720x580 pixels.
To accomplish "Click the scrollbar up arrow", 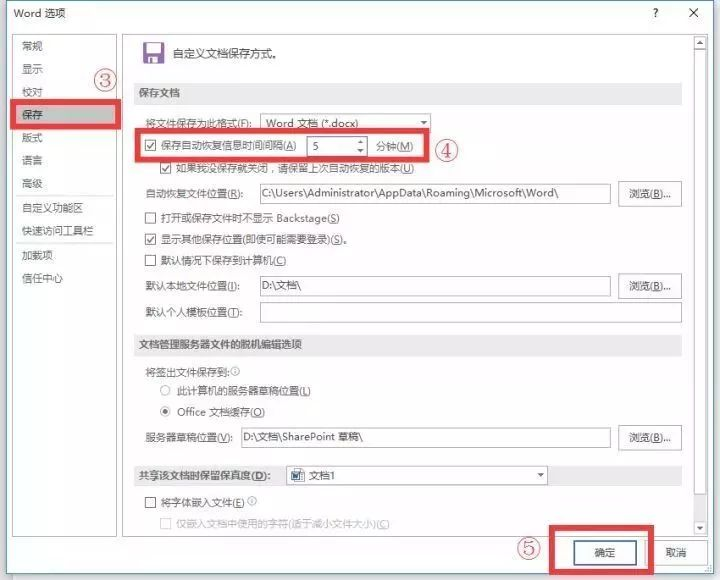I will point(699,43).
